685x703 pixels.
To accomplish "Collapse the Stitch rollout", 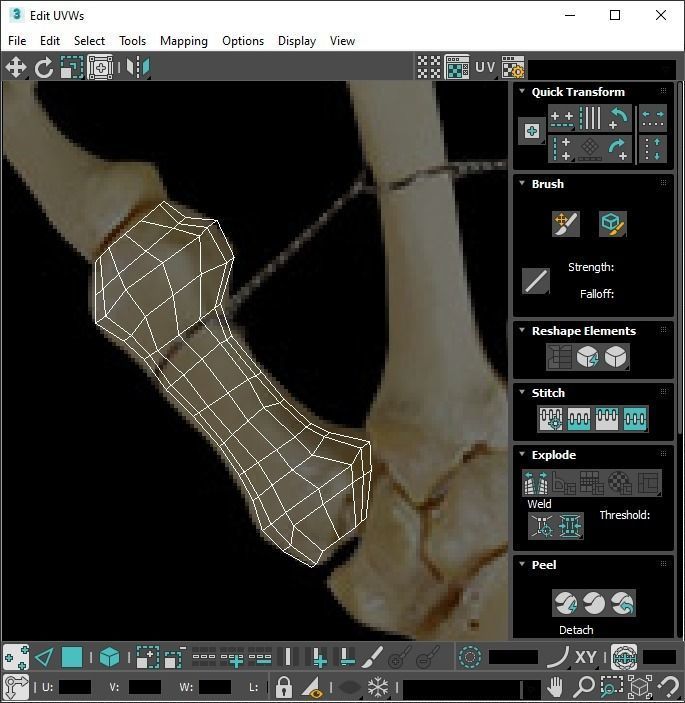I will click(x=522, y=392).
